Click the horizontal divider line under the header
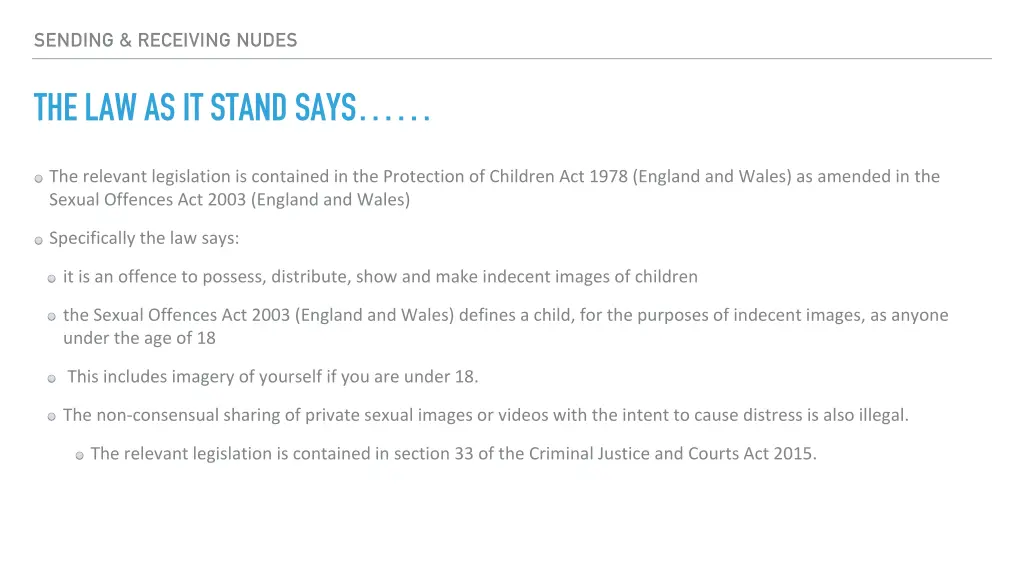Viewport: 1024px width, 576px height. (512, 59)
